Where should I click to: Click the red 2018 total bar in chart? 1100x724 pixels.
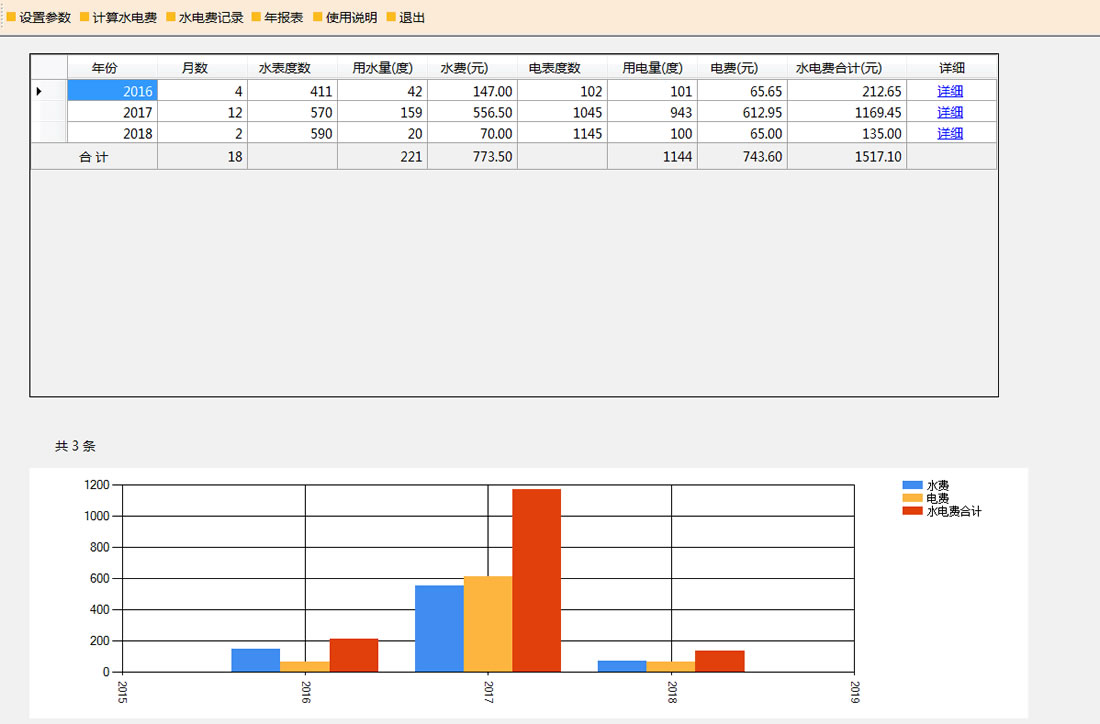(x=720, y=662)
